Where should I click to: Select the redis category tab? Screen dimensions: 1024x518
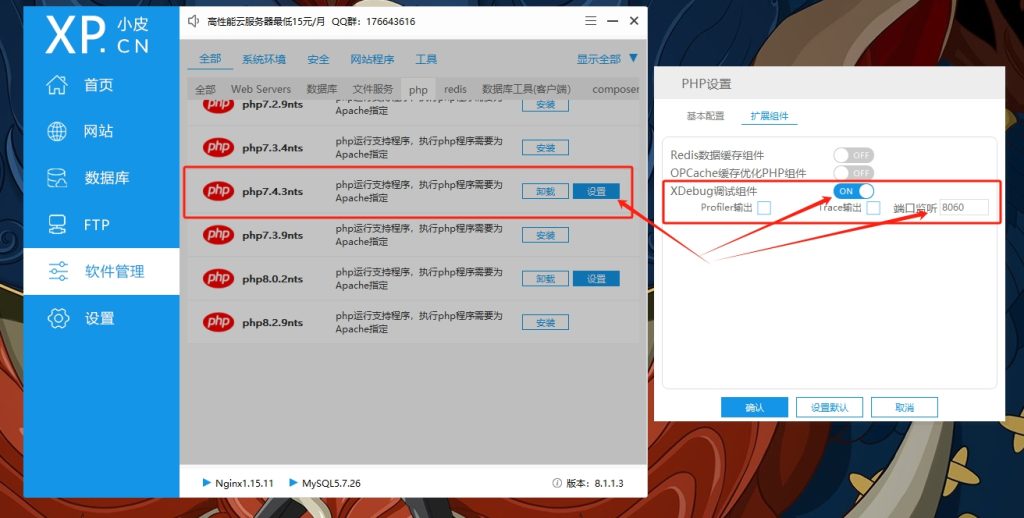[455, 89]
